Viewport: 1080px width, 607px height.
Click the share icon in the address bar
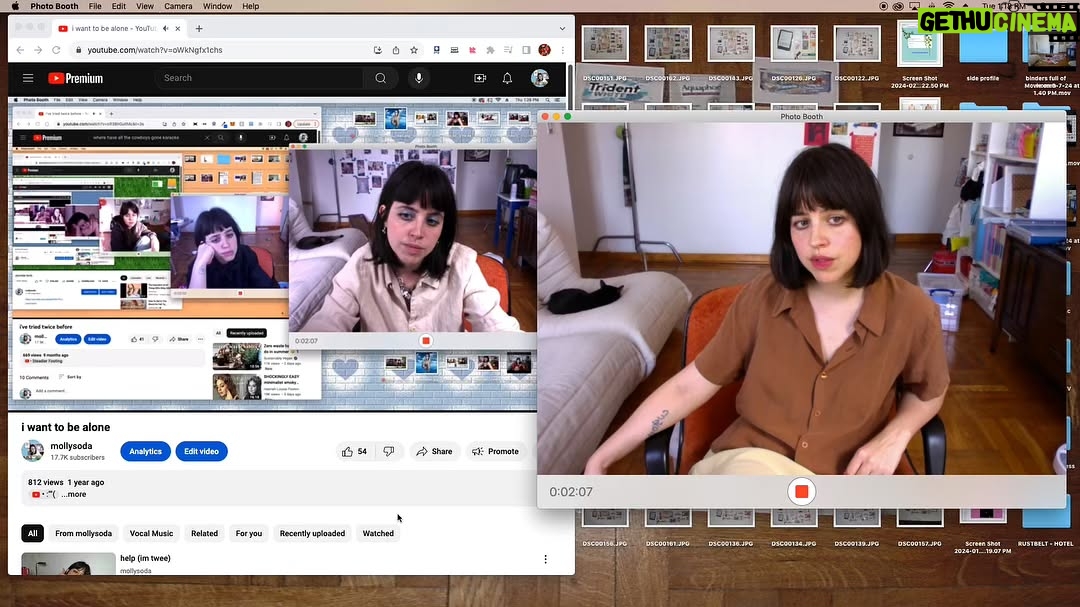(x=396, y=50)
